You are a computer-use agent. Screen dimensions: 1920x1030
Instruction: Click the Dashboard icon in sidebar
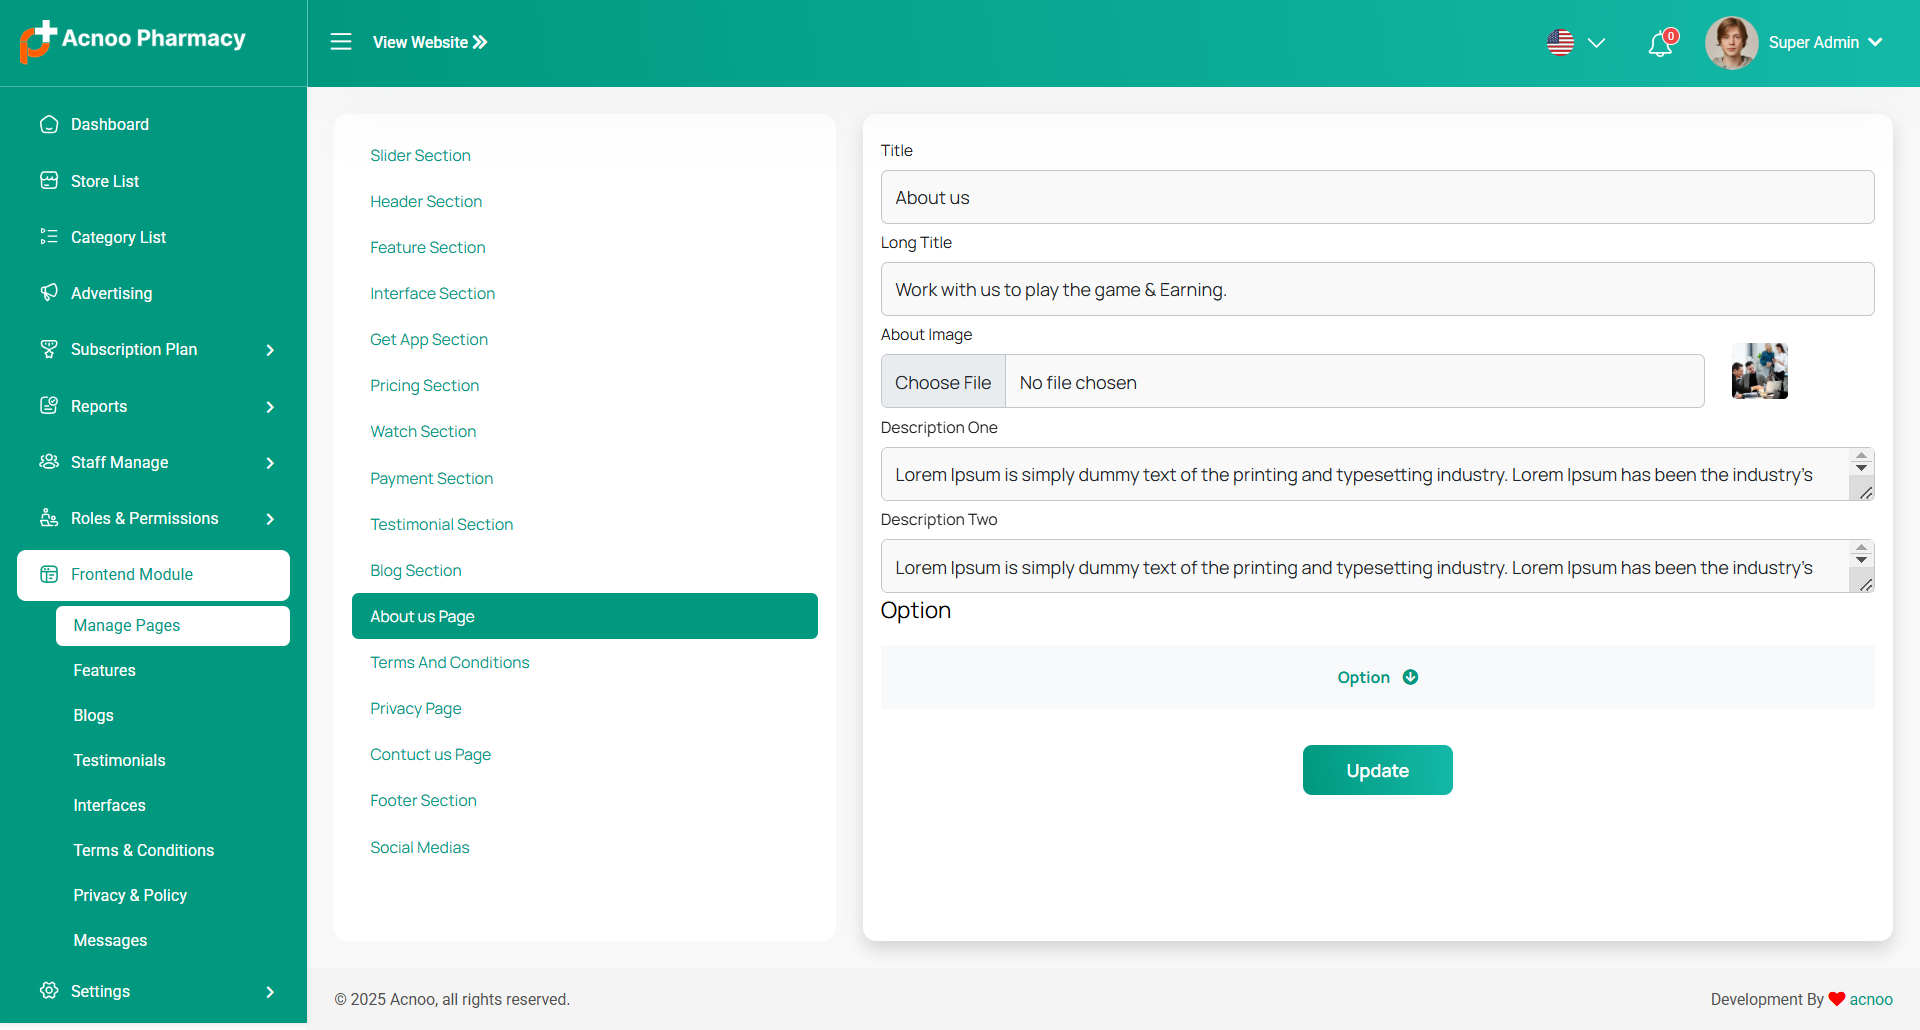pyautogui.click(x=49, y=124)
